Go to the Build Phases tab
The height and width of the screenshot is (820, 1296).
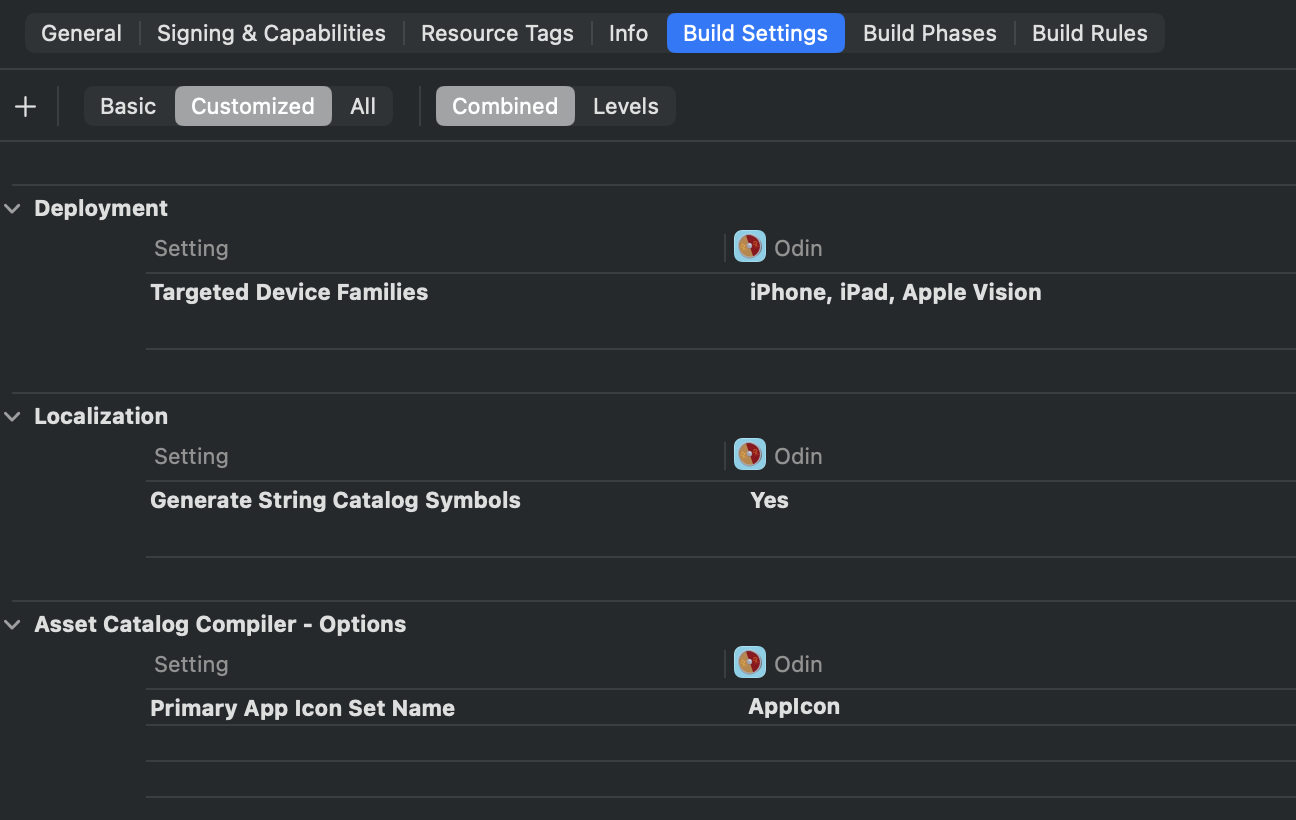pyautogui.click(x=929, y=33)
